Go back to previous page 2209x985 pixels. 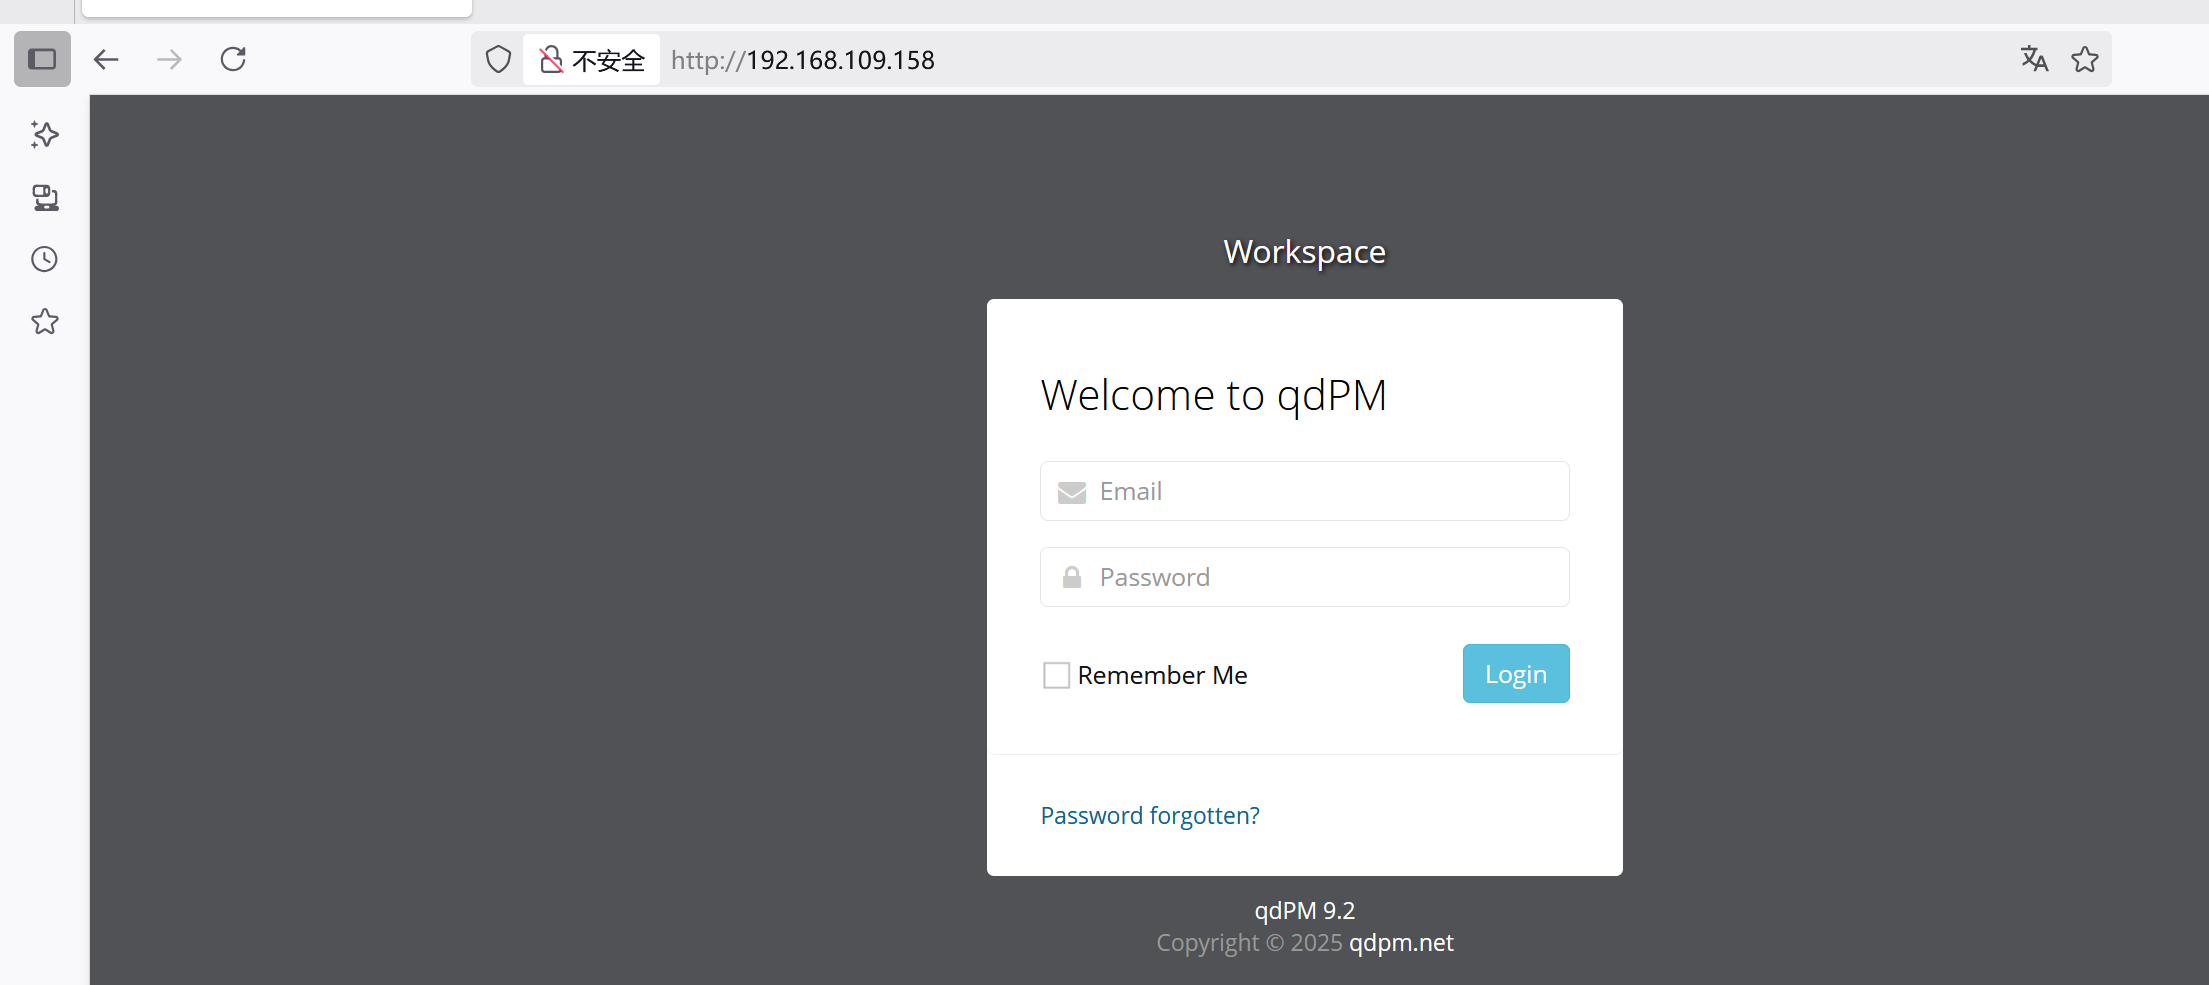tap(106, 60)
